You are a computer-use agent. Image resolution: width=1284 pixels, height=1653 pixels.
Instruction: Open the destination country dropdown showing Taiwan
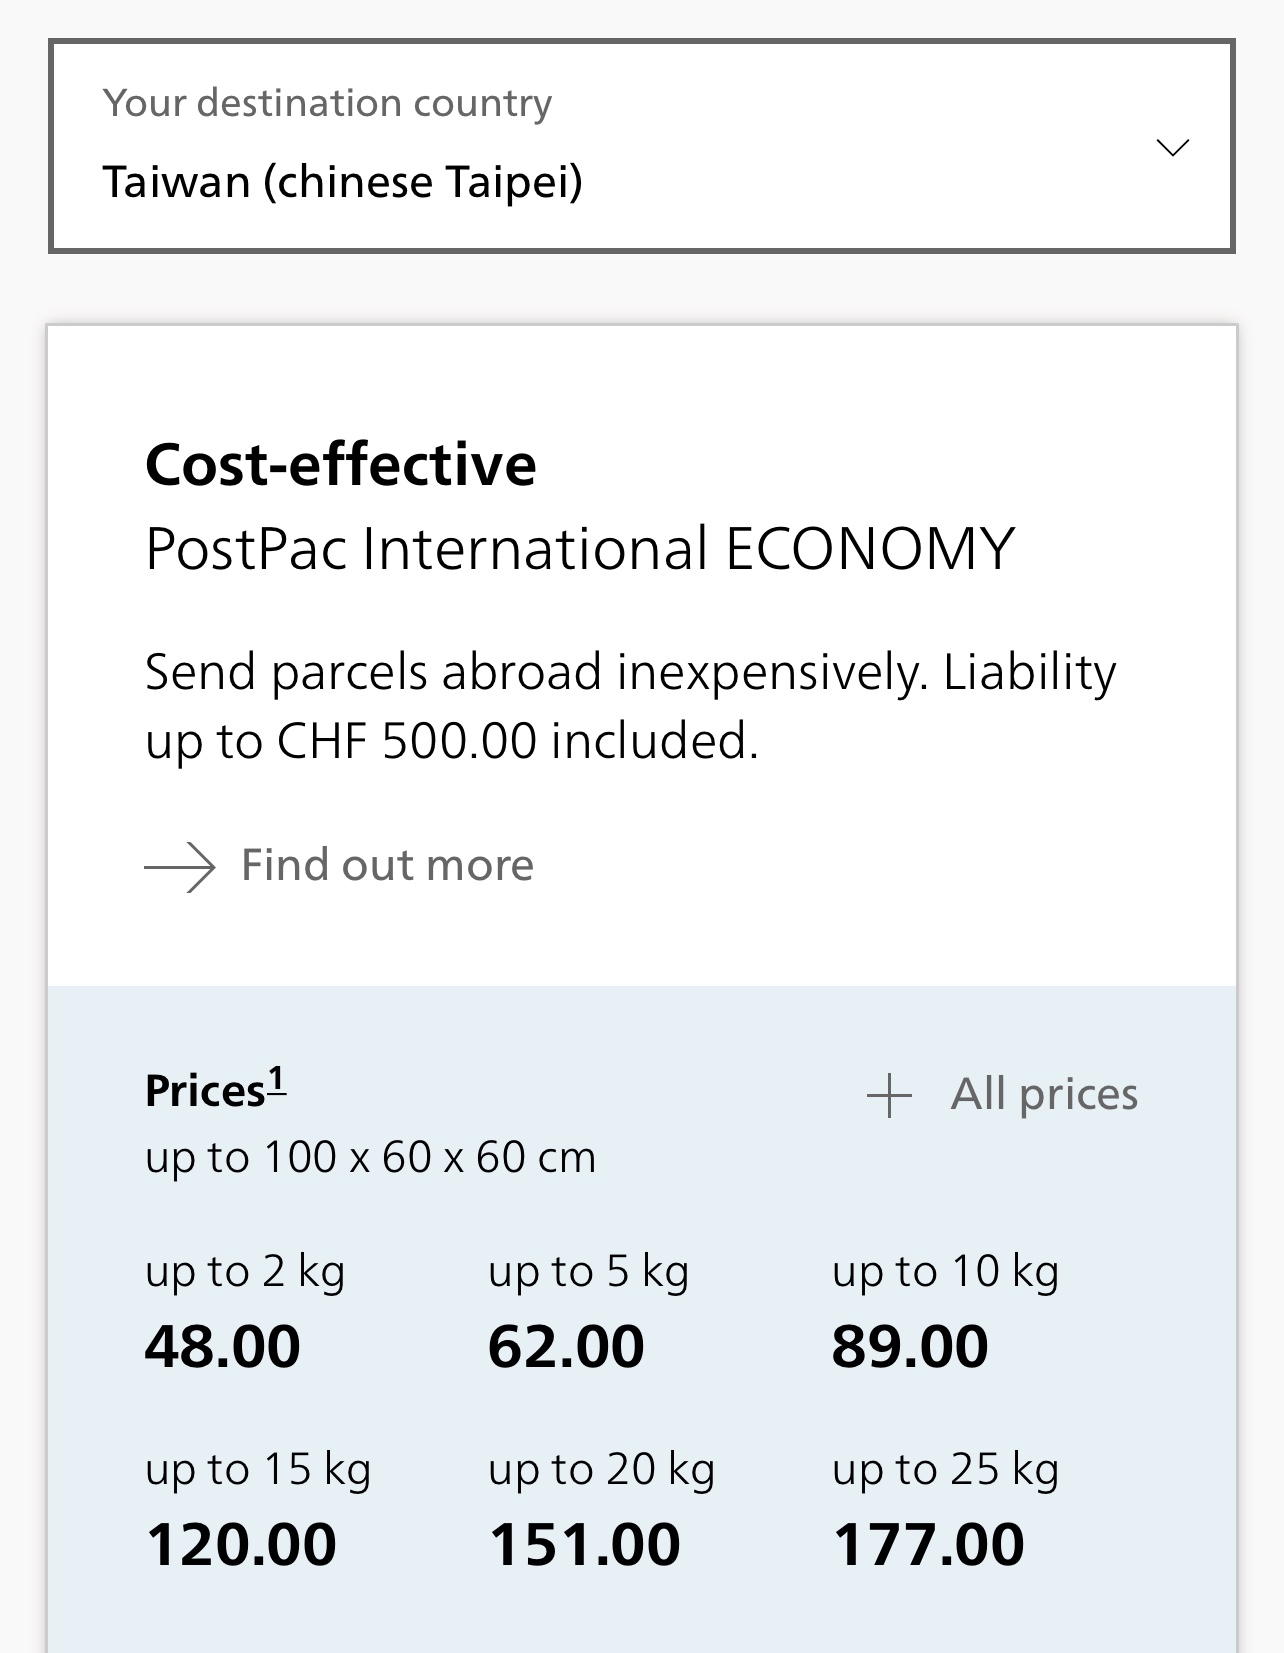pos(640,147)
